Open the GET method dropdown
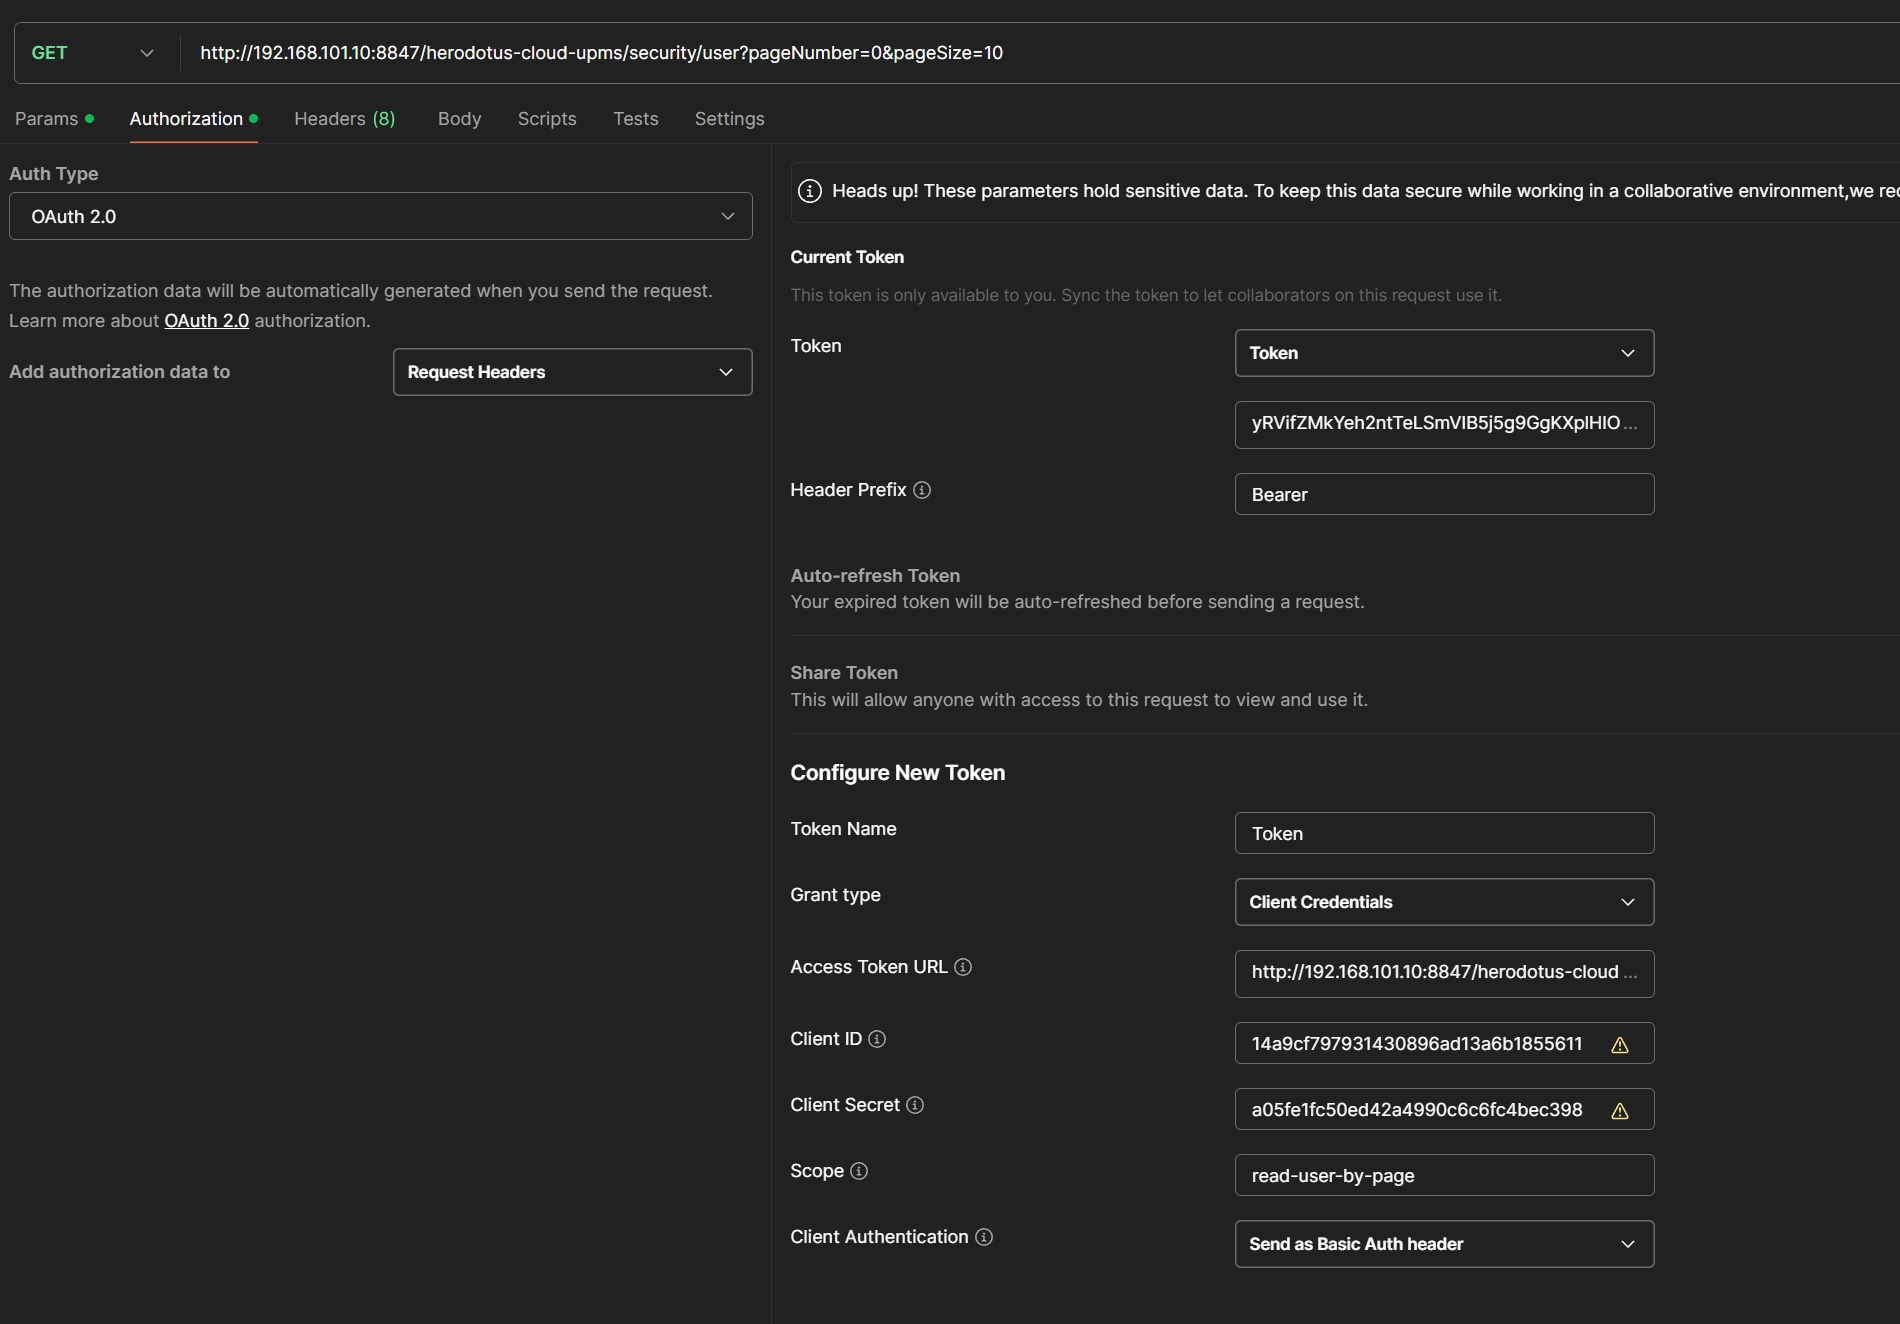The width and height of the screenshot is (1900, 1324). 92,53
